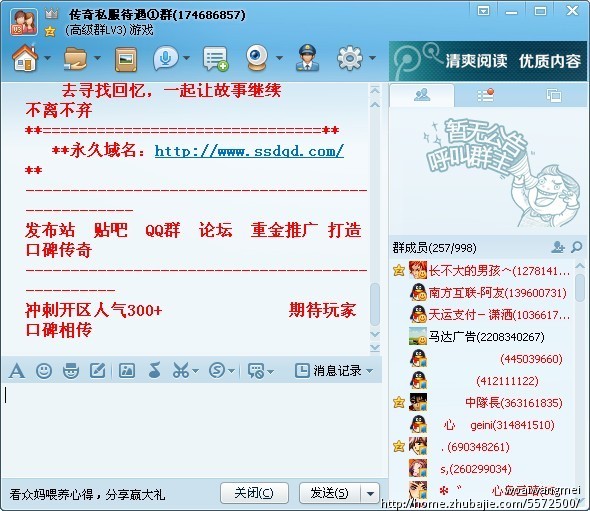Image resolution: width=590 pixels, height=511 pixels.
Task: Select member with ID 412111122
Action: click(x=482, y=381)
